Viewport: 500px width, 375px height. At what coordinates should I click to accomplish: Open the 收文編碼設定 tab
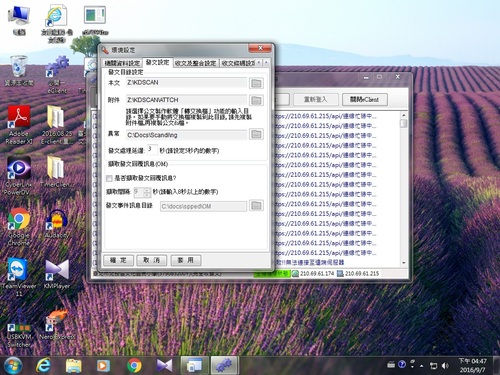coord(238,63)
